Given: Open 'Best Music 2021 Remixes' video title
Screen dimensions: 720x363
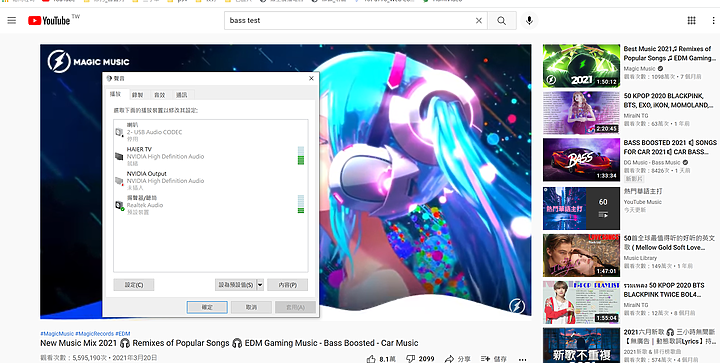Looking at the screenshot, I should point(669,53).
